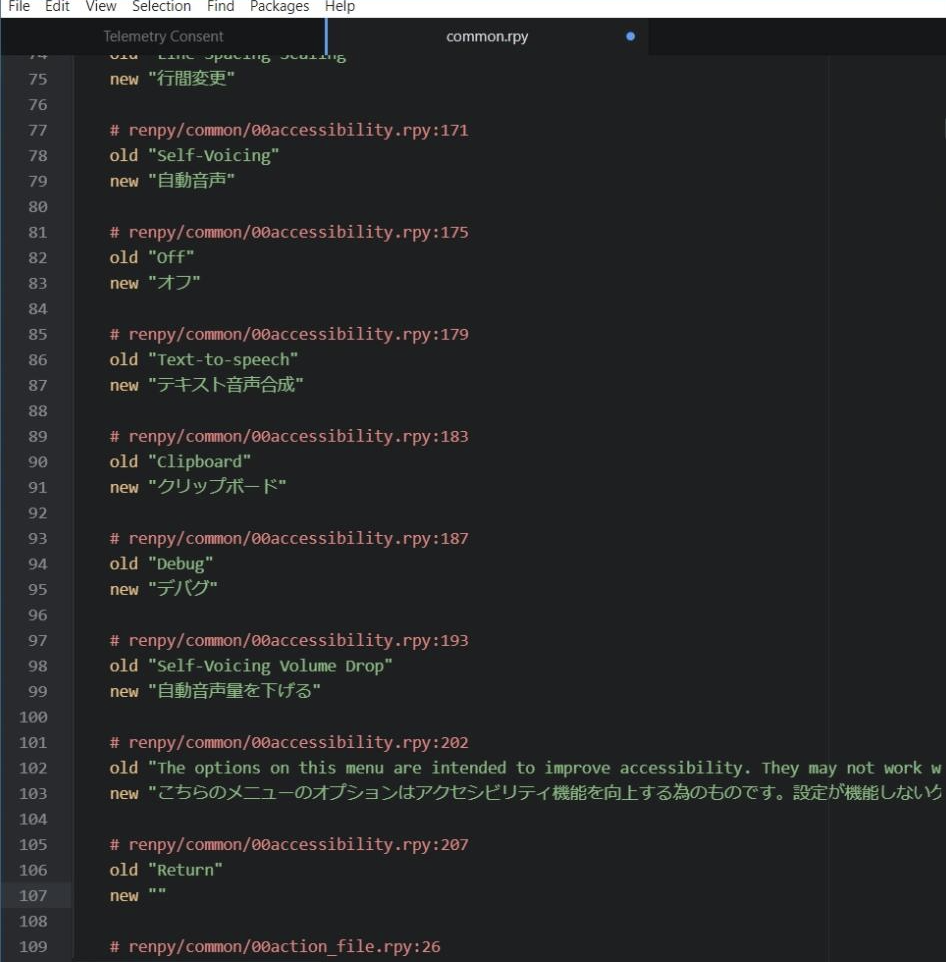Open the Help menu
Screen dimensions: 946x962
pos(340,7)
